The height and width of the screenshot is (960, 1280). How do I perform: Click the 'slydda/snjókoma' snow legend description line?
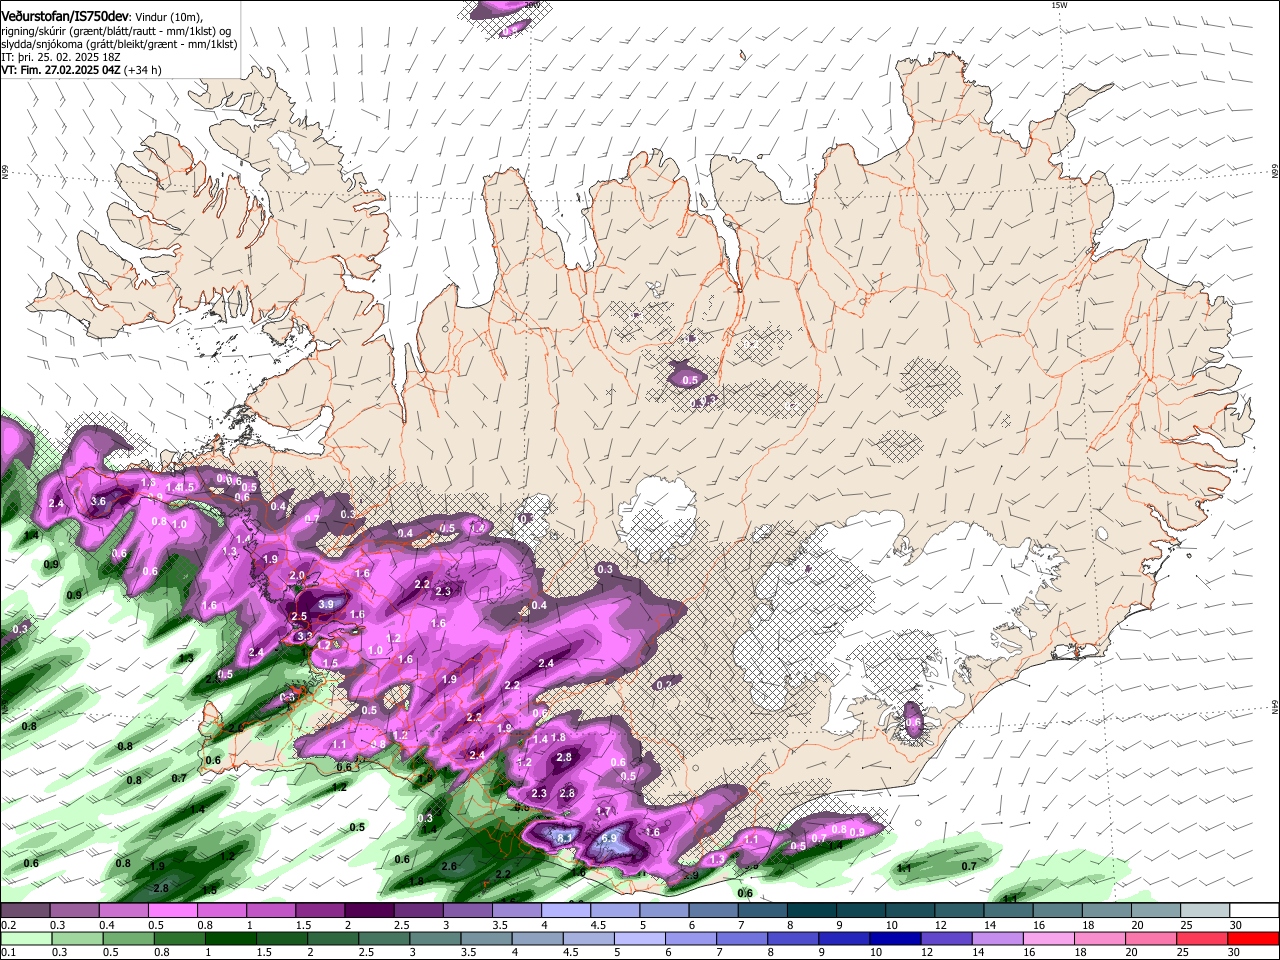[x=119, y=43]
